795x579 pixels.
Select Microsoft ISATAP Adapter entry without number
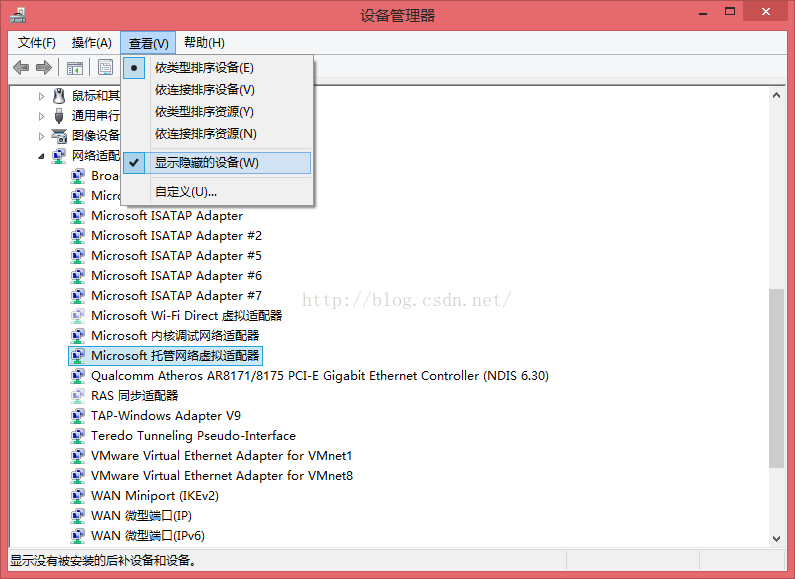pyautogui.click(x=167, y=215)
